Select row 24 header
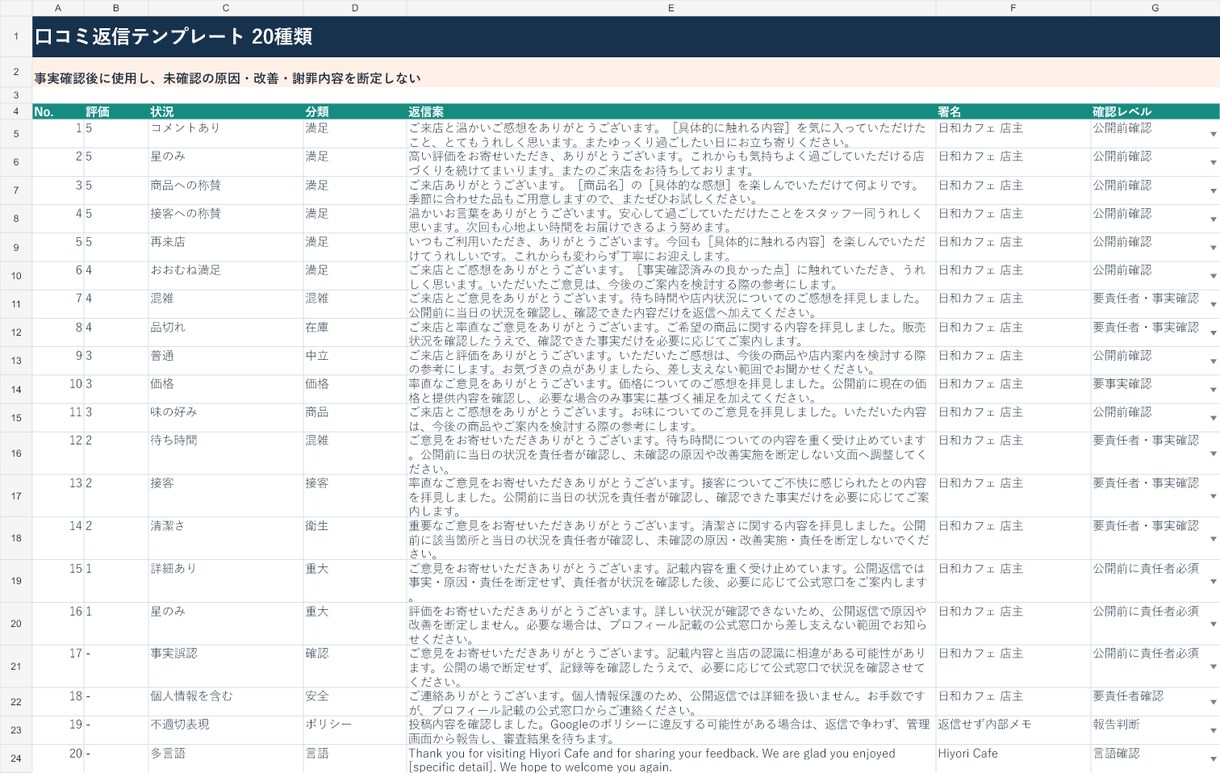The width and height of the screenshot is (1220, 773). click(x=16, y=759)
